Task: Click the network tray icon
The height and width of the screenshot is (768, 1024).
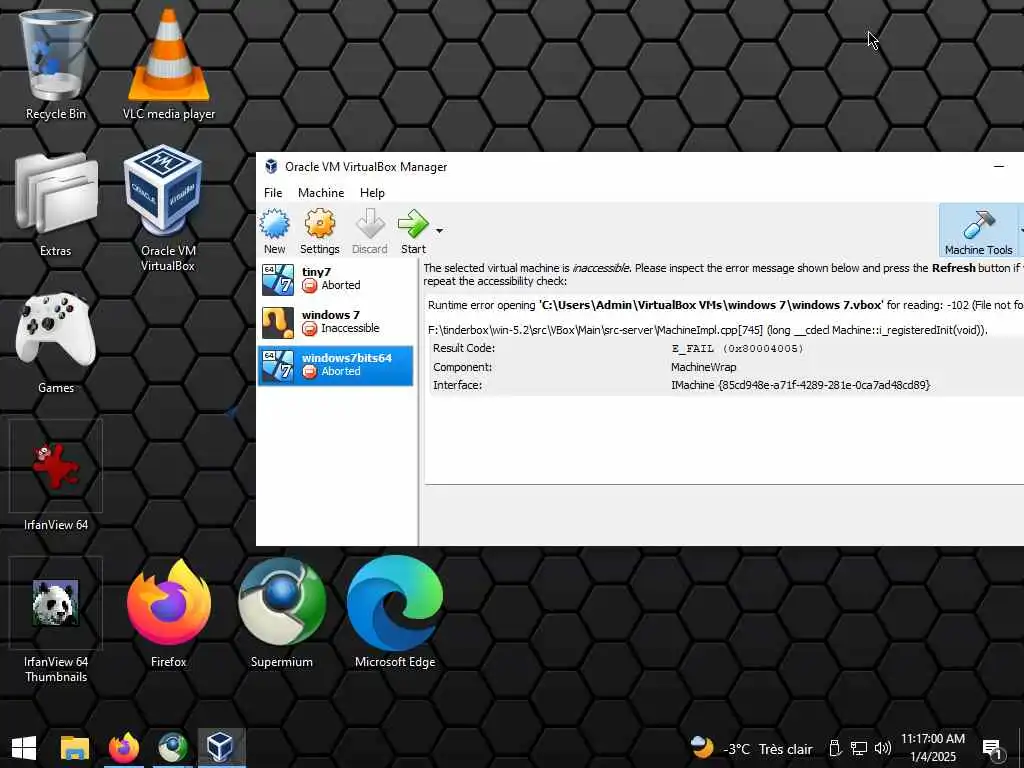Action: (x=858, y=749)
